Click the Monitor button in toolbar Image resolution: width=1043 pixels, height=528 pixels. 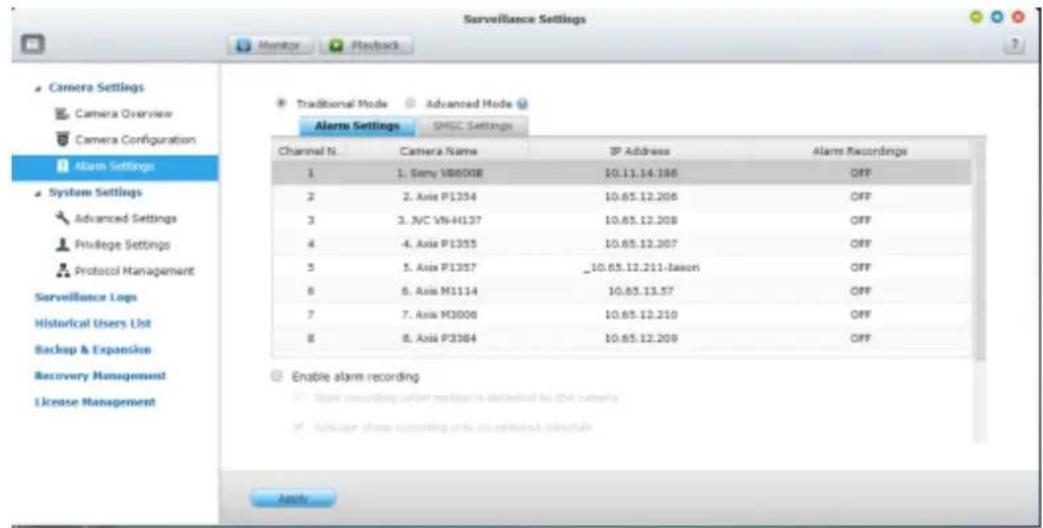click(x=273, y=46)
